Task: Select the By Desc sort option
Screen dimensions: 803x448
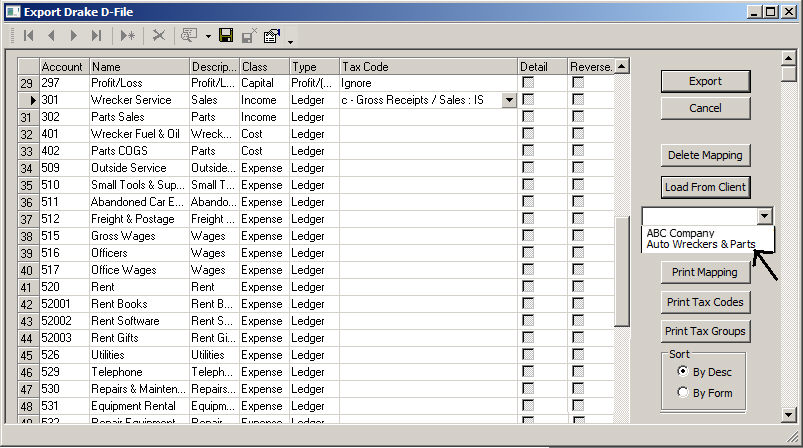Action: [x=683, y=371]
